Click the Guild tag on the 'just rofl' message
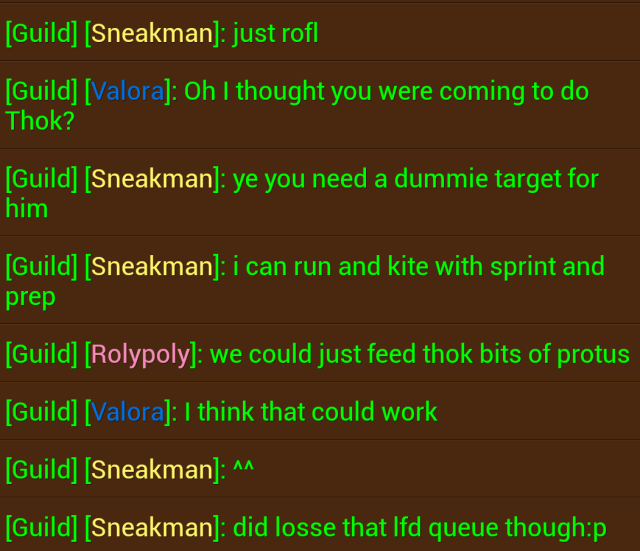 tap(42, 33)
